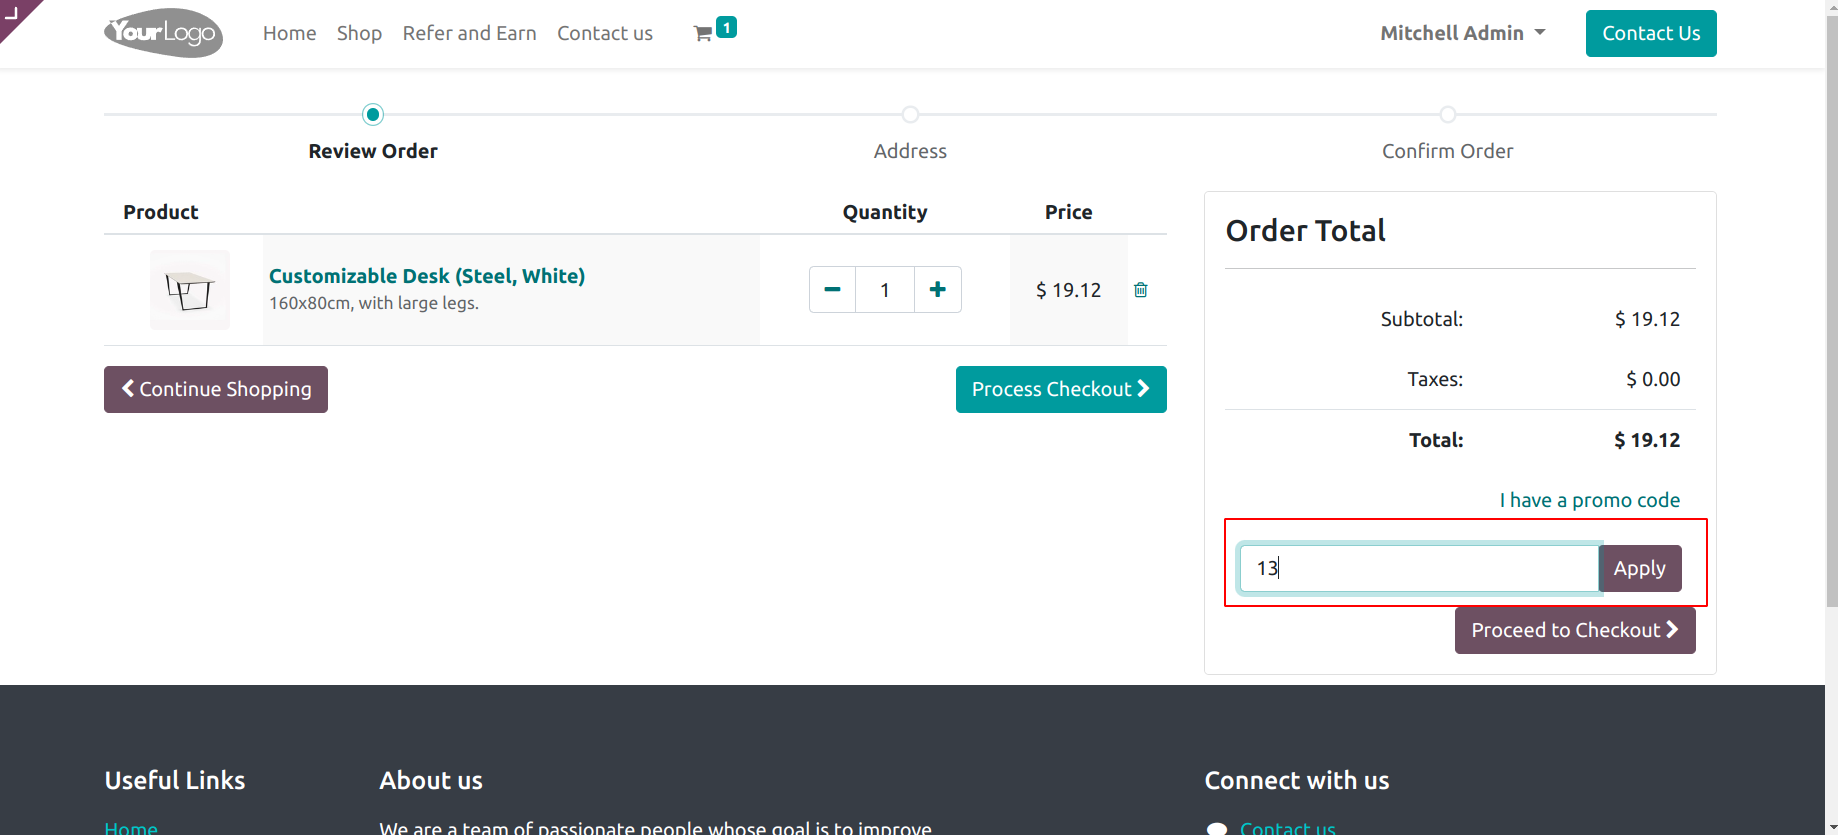Select the Review Order step indicator

point(373,115)
